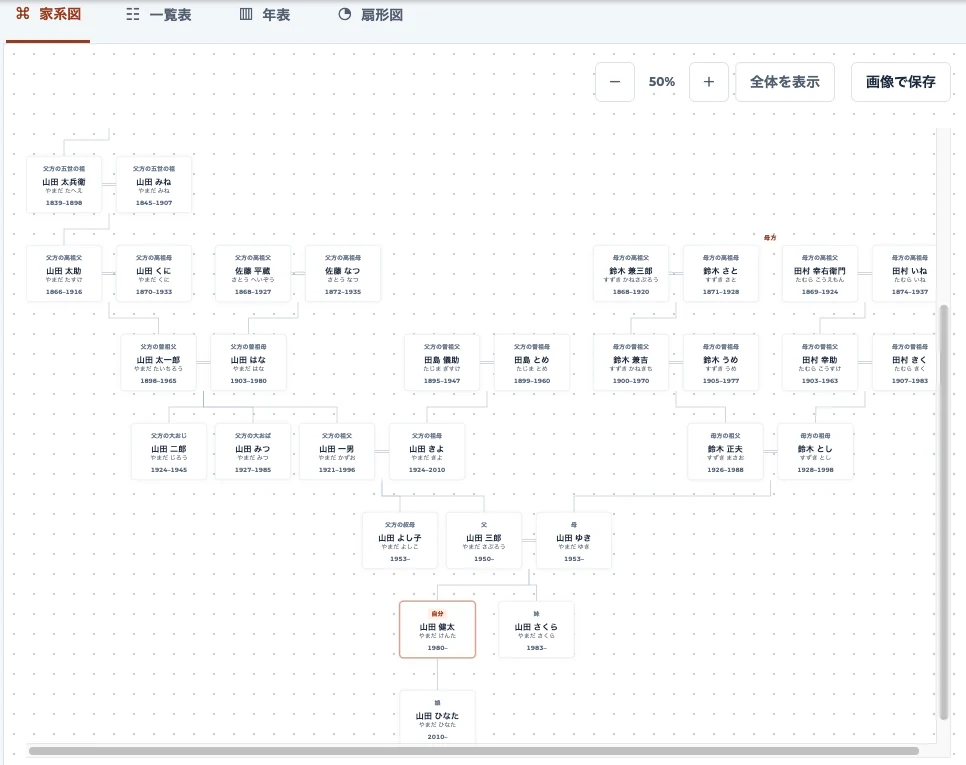Select the 山田 二郎 card
Screen dimensions: 966x765
pos(169,451)
